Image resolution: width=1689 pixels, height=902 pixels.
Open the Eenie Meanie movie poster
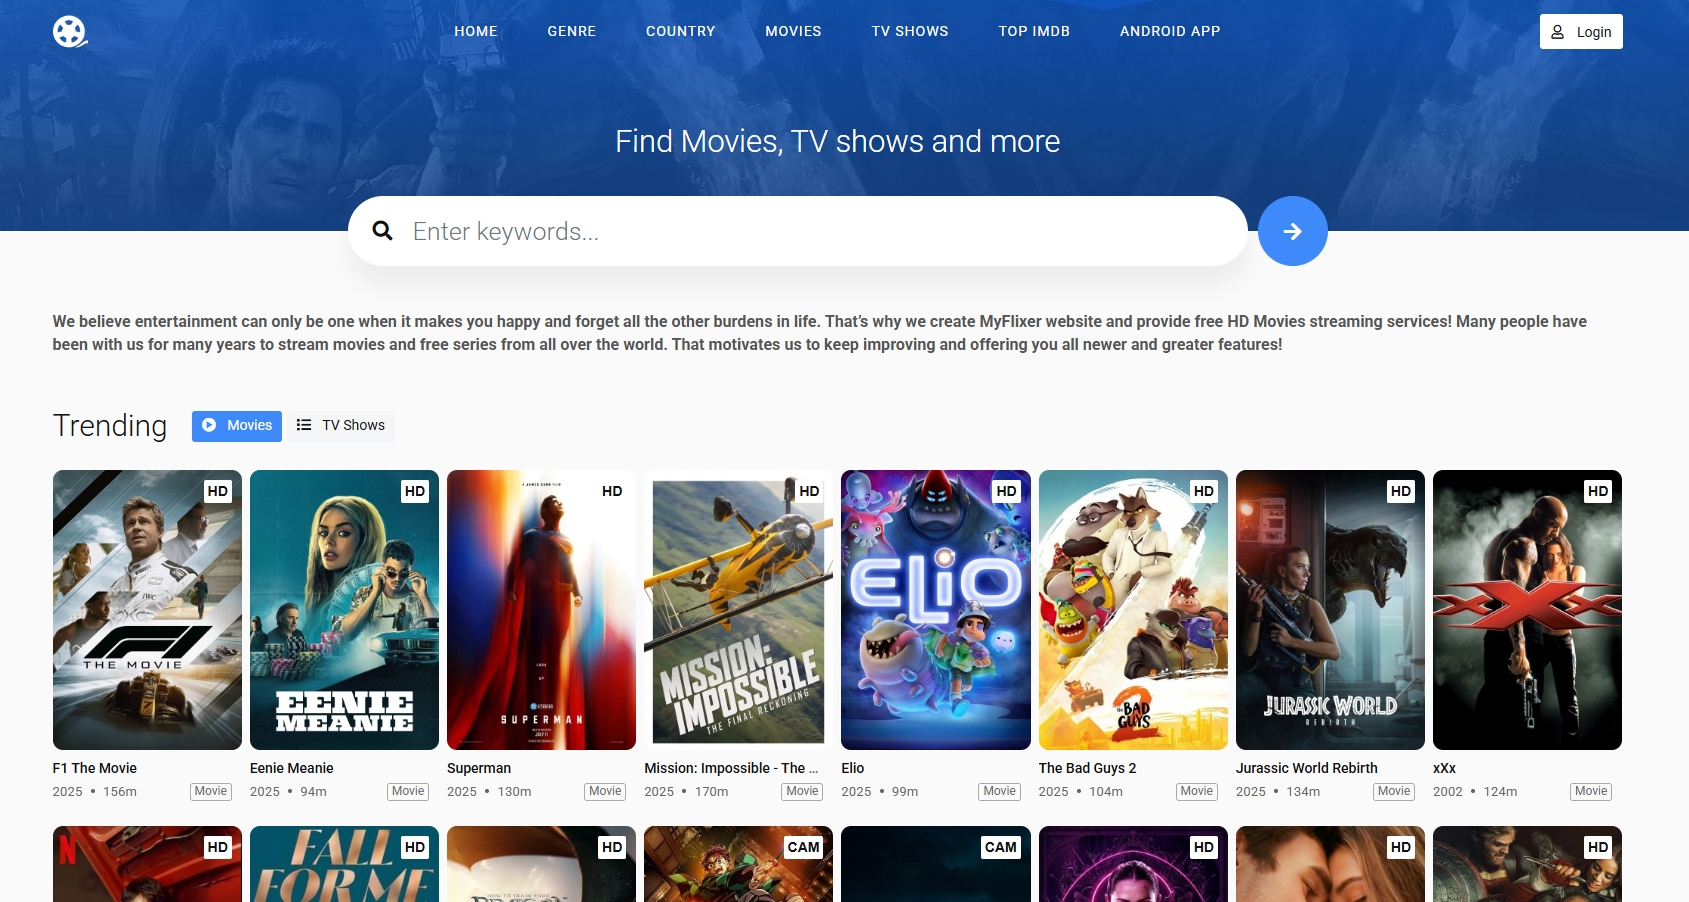(x=344, y=609)
